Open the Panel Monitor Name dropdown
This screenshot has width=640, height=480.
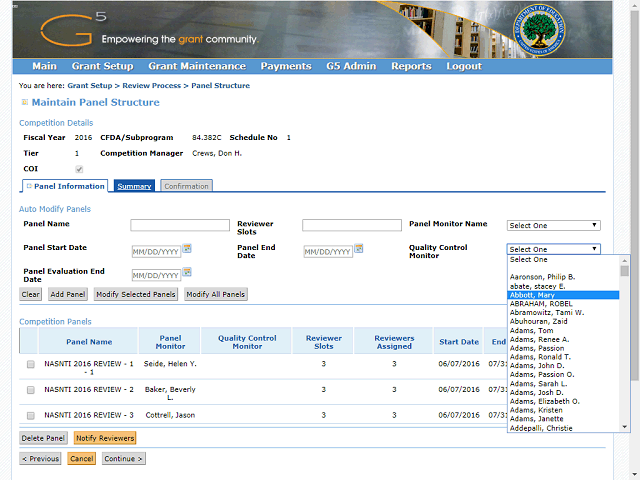point(553,225)
